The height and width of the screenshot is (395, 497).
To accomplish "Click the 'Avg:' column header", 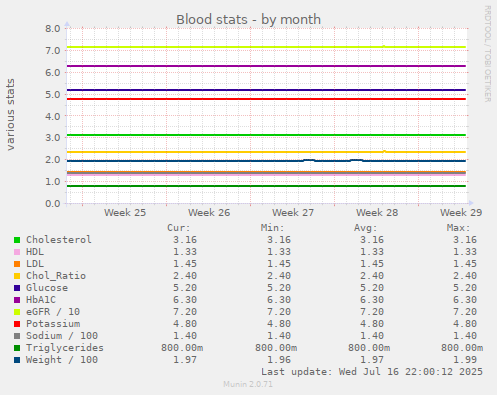I will coord(365,228).
